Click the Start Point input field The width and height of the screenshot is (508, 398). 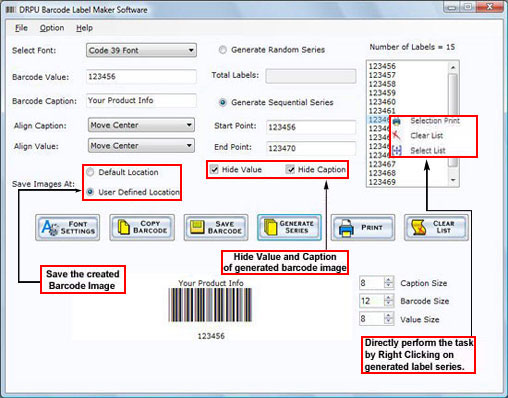(311, 127)
